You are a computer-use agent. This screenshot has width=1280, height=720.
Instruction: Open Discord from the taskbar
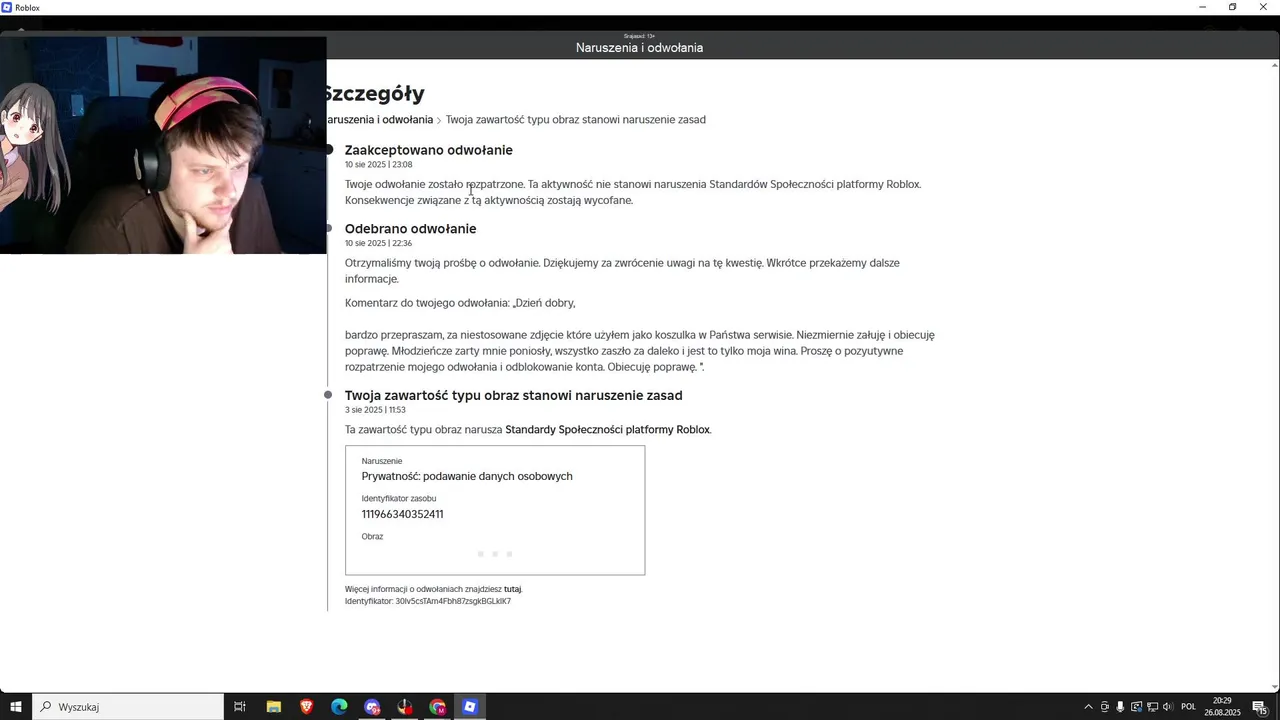click(372, 707)
